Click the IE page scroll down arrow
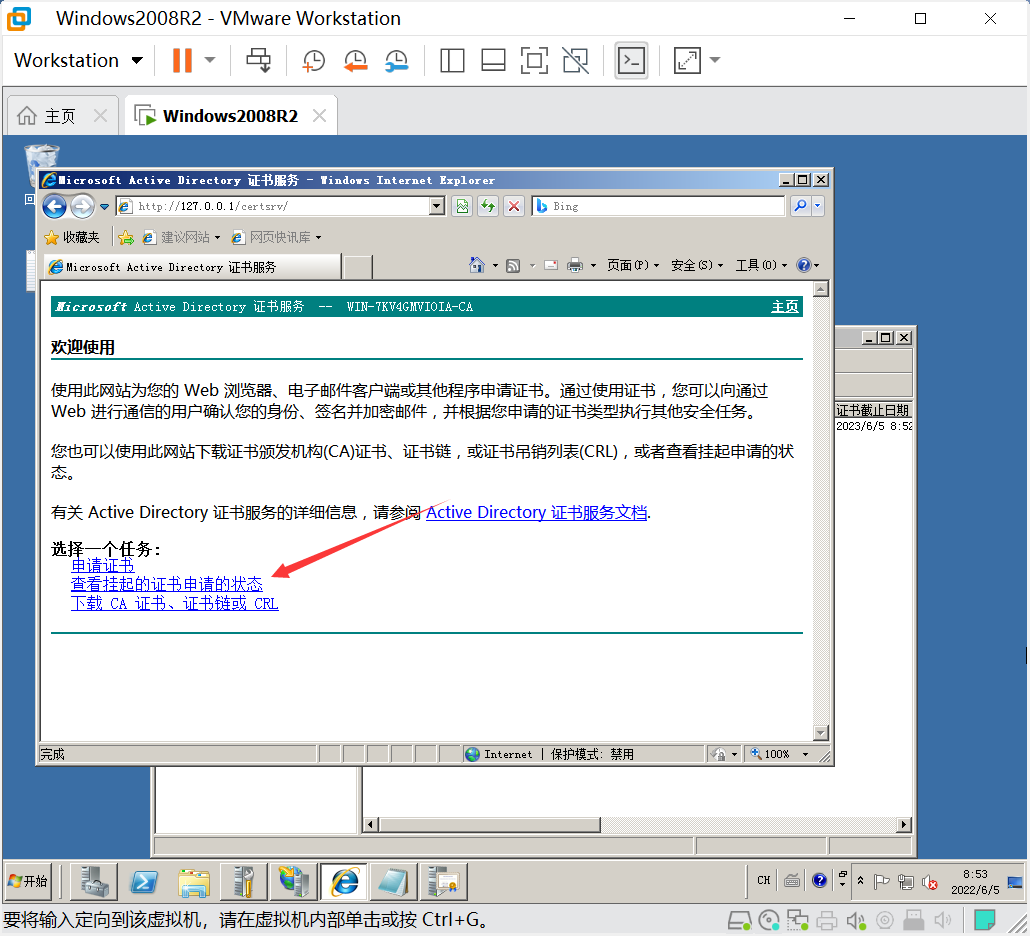 pos(821,732)
